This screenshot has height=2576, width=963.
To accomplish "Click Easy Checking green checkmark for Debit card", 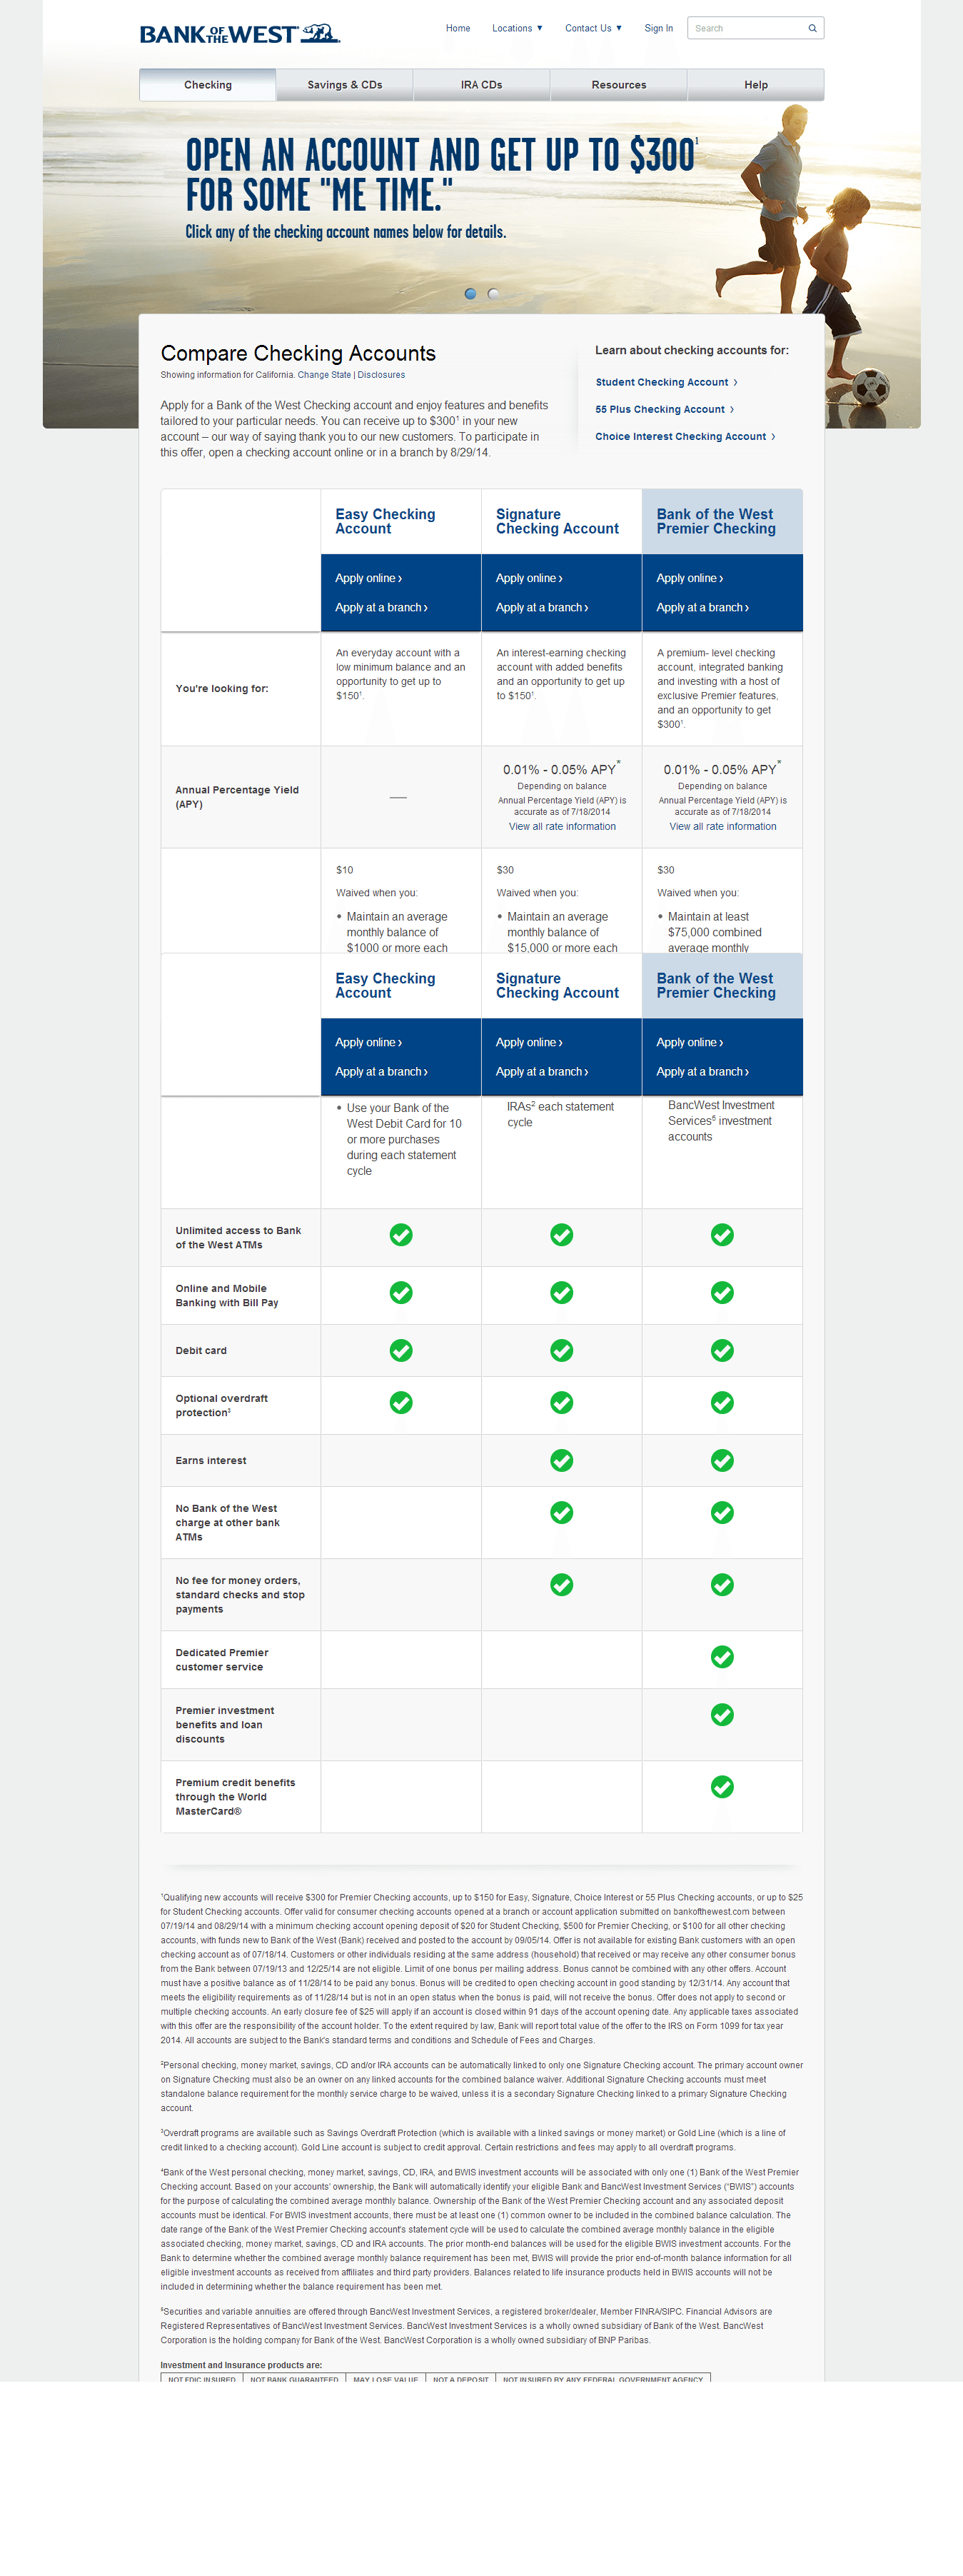I will [x=401, y=1350].
